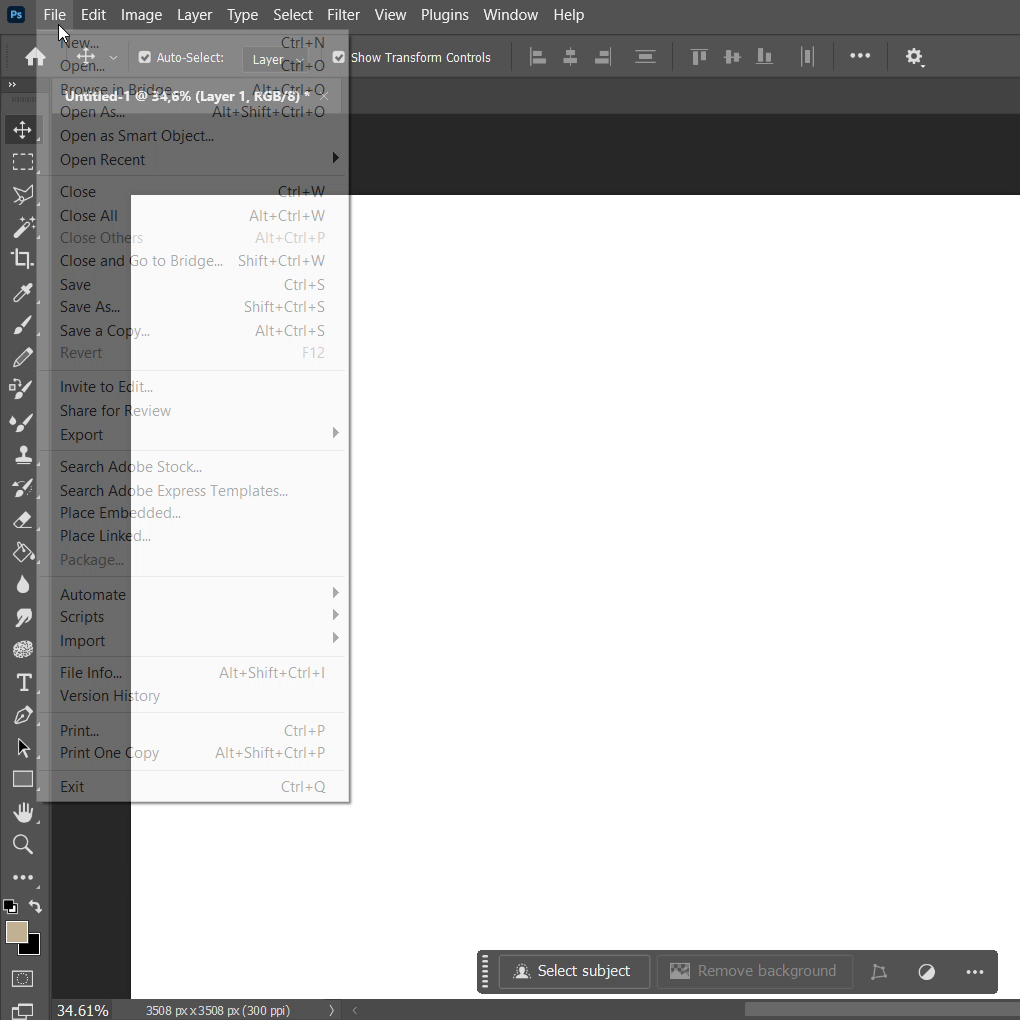
Task: Select the Pencil tool
Action: [23, 356]
